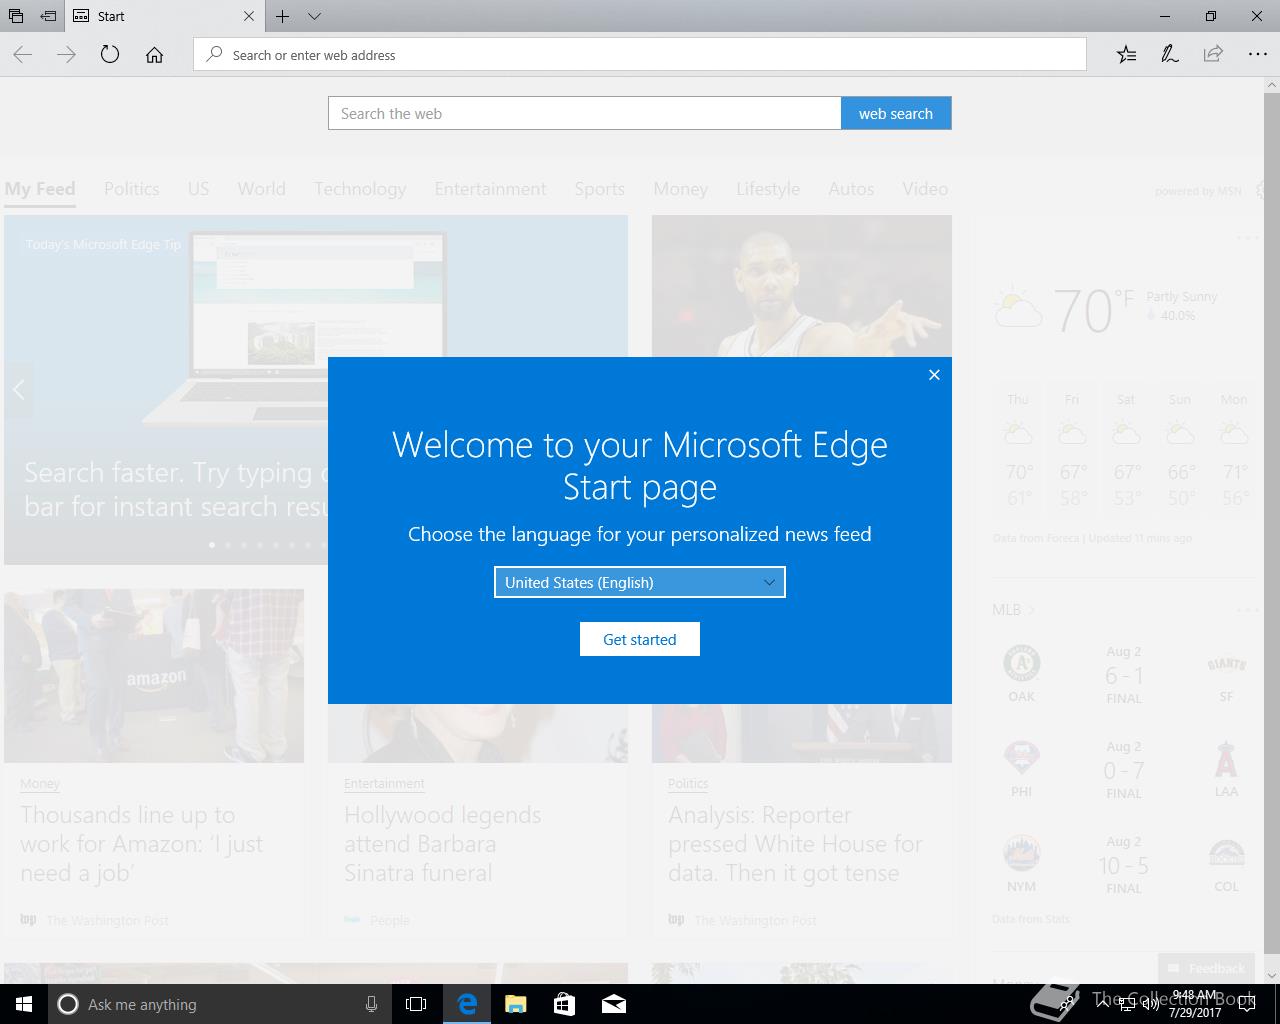The width and height of the screenshot is (1280, 1024).
Task: Click the browser Back arrow
Action: coord(22,55)
